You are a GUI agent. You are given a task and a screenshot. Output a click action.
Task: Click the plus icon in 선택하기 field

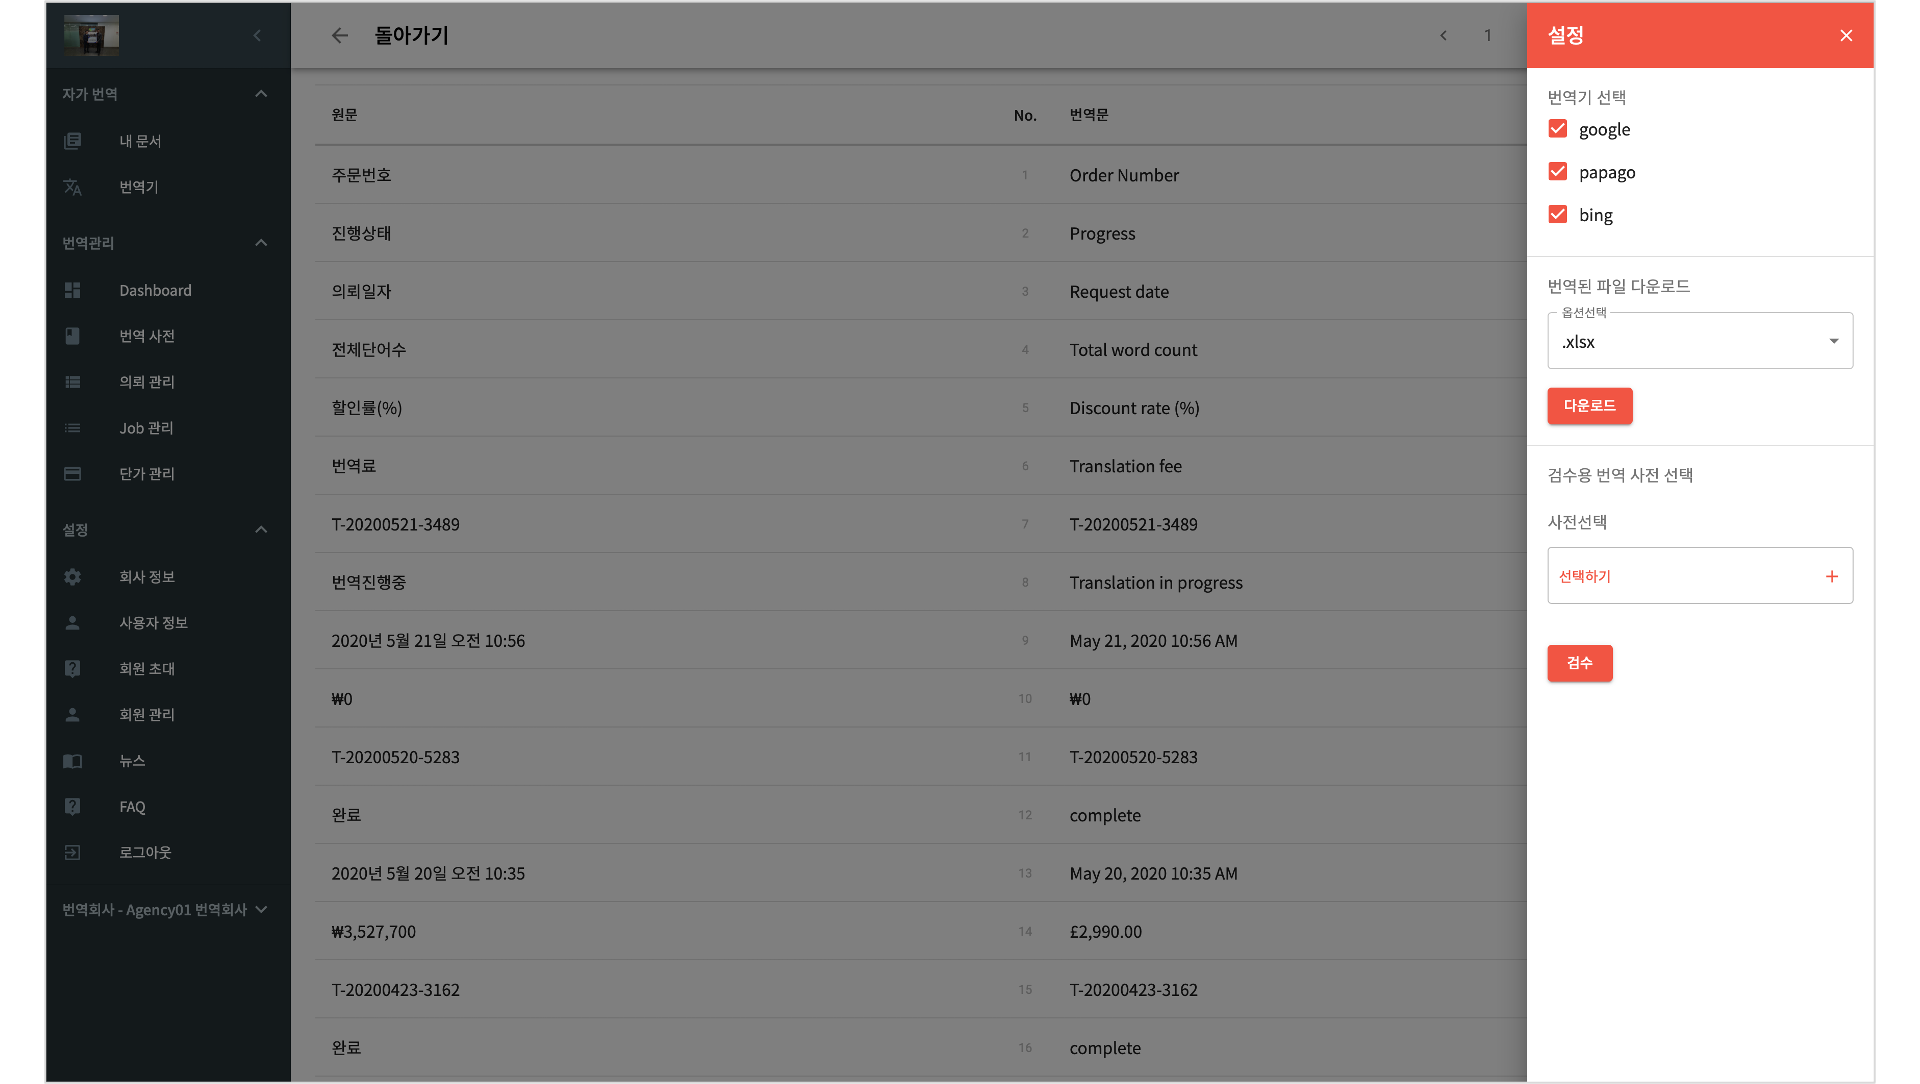click(1832, 576)
